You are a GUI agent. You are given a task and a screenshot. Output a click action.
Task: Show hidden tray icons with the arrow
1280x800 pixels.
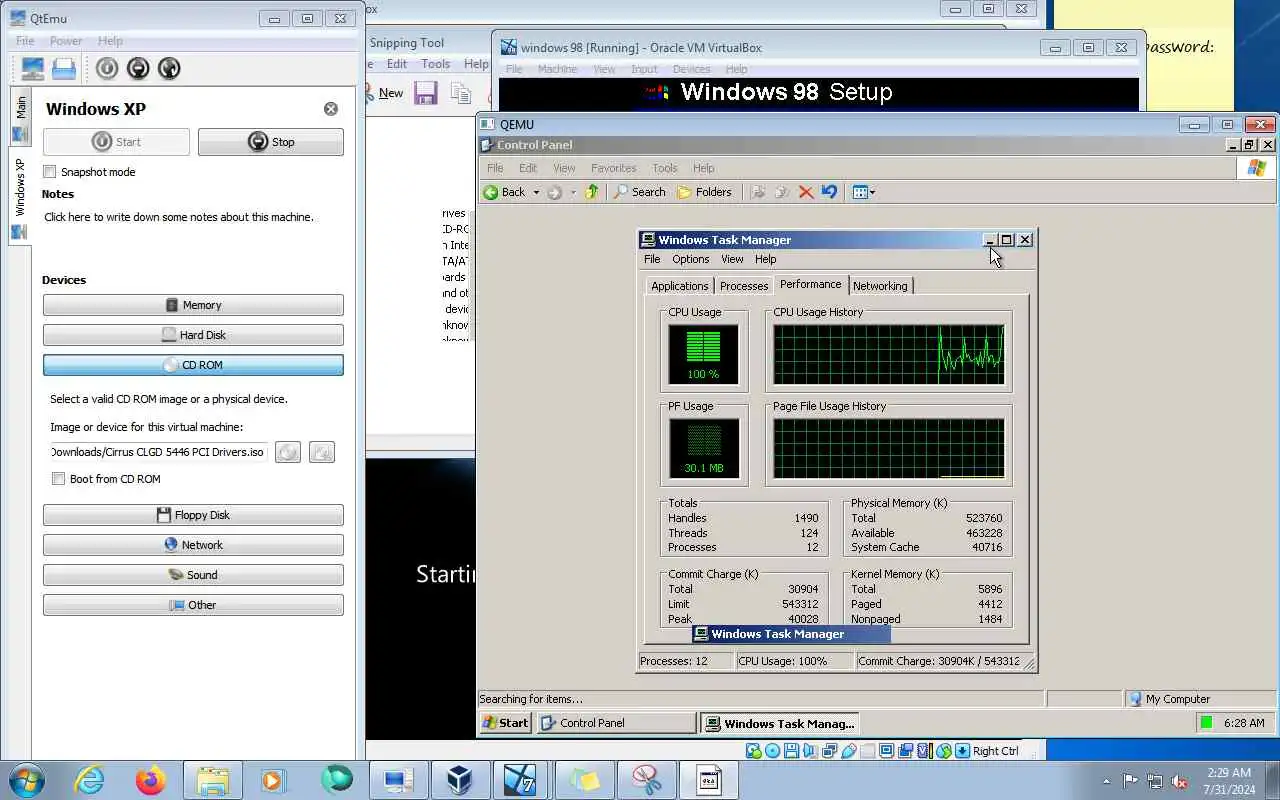coord(1106,781)
